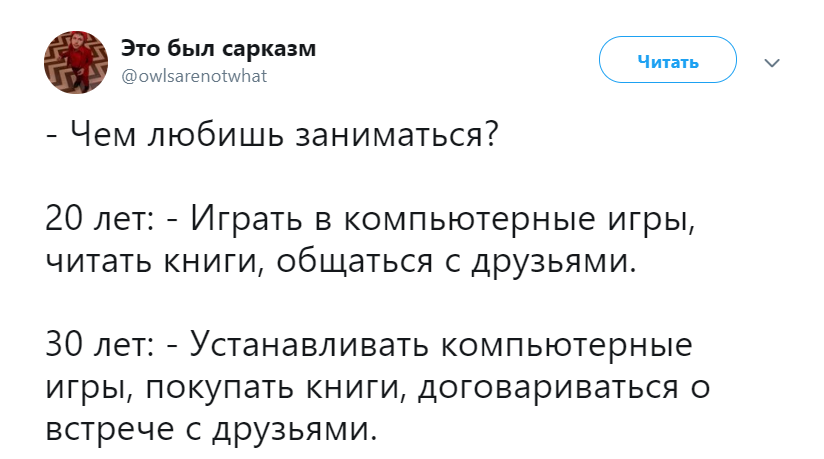Click the word друзьями in the last line
This screenshot has height=459, width=824.
pyautogui.click(x=294, y=430)
